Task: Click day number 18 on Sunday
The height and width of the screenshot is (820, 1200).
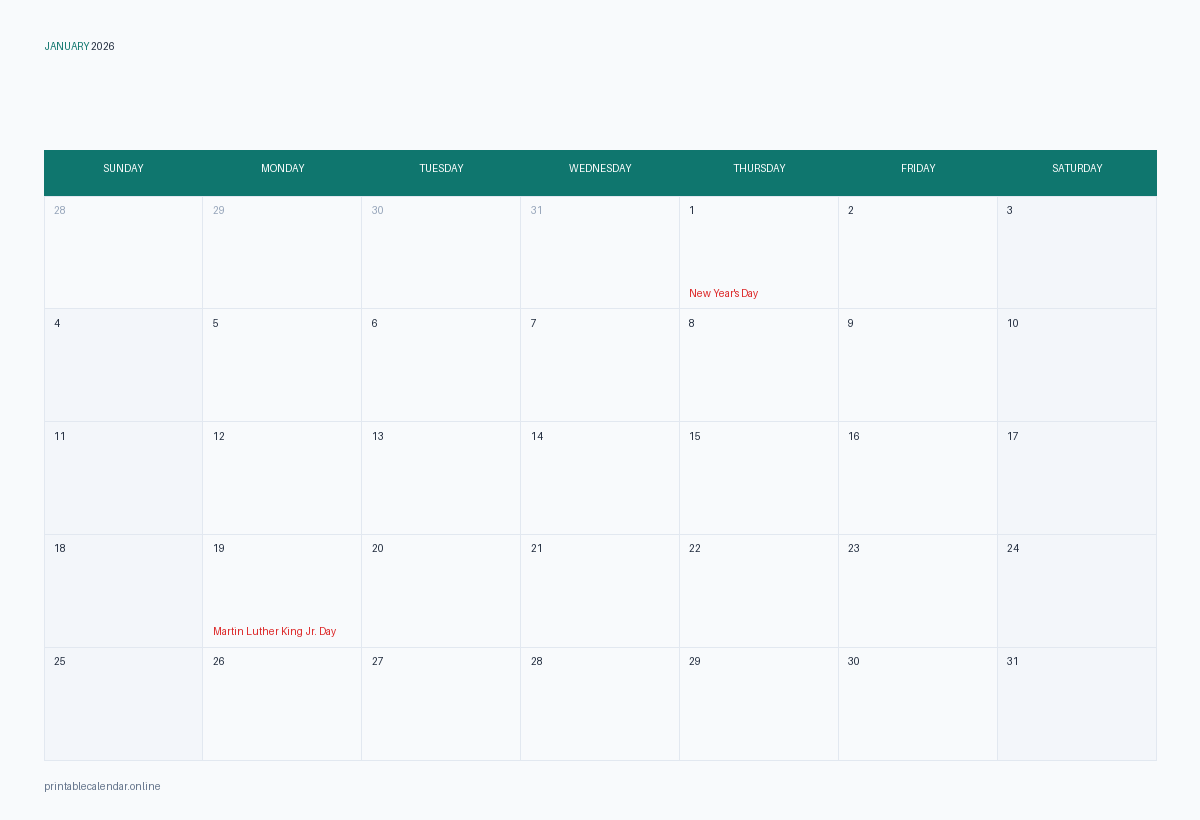Action: pyautogui.click(x=60, y=548)
